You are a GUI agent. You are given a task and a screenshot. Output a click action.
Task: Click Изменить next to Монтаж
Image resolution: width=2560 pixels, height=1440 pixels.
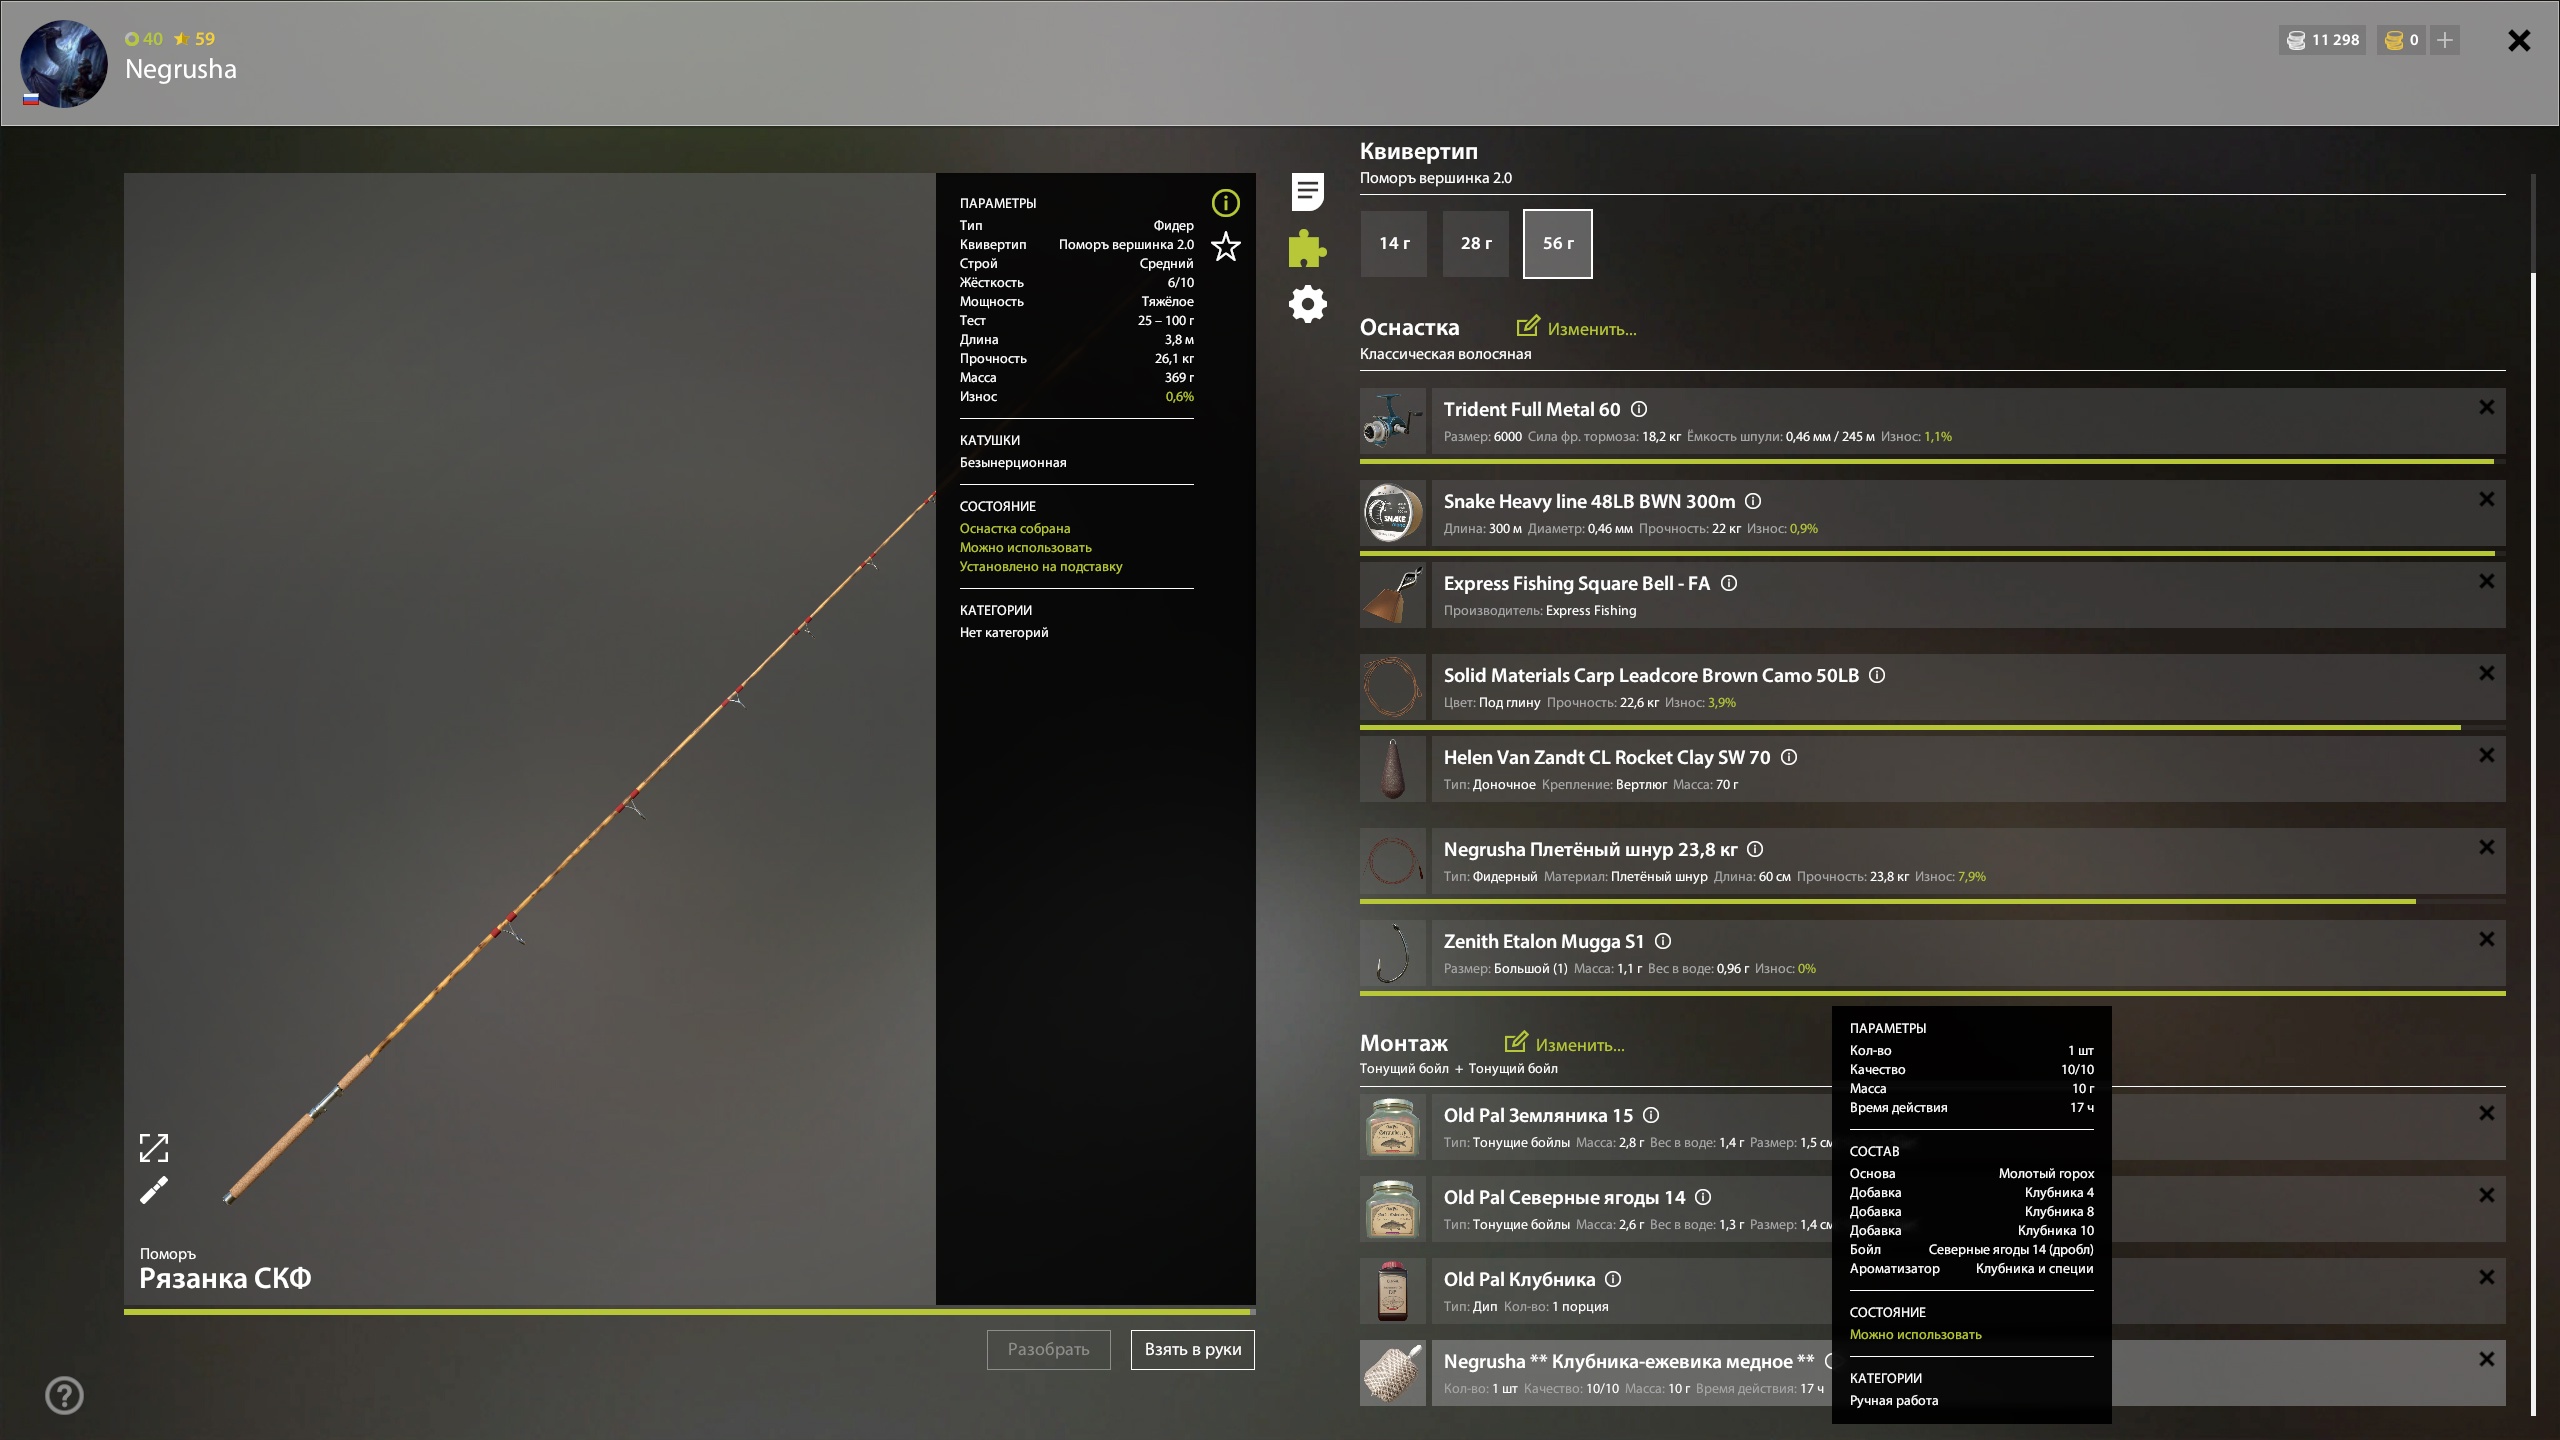click(x=1564, y=1044)
